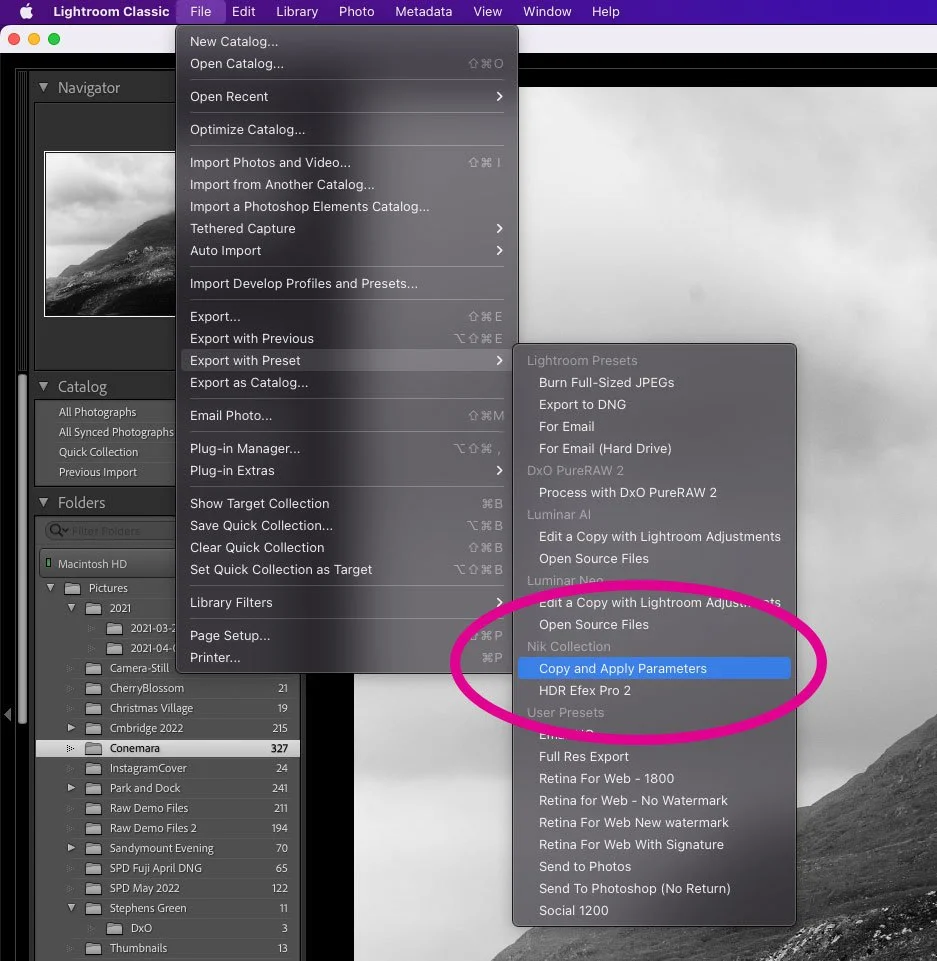Open Plug-in Manager
Image resolution: width=937 pixels, height=961 pixels.
click(346, 449)
